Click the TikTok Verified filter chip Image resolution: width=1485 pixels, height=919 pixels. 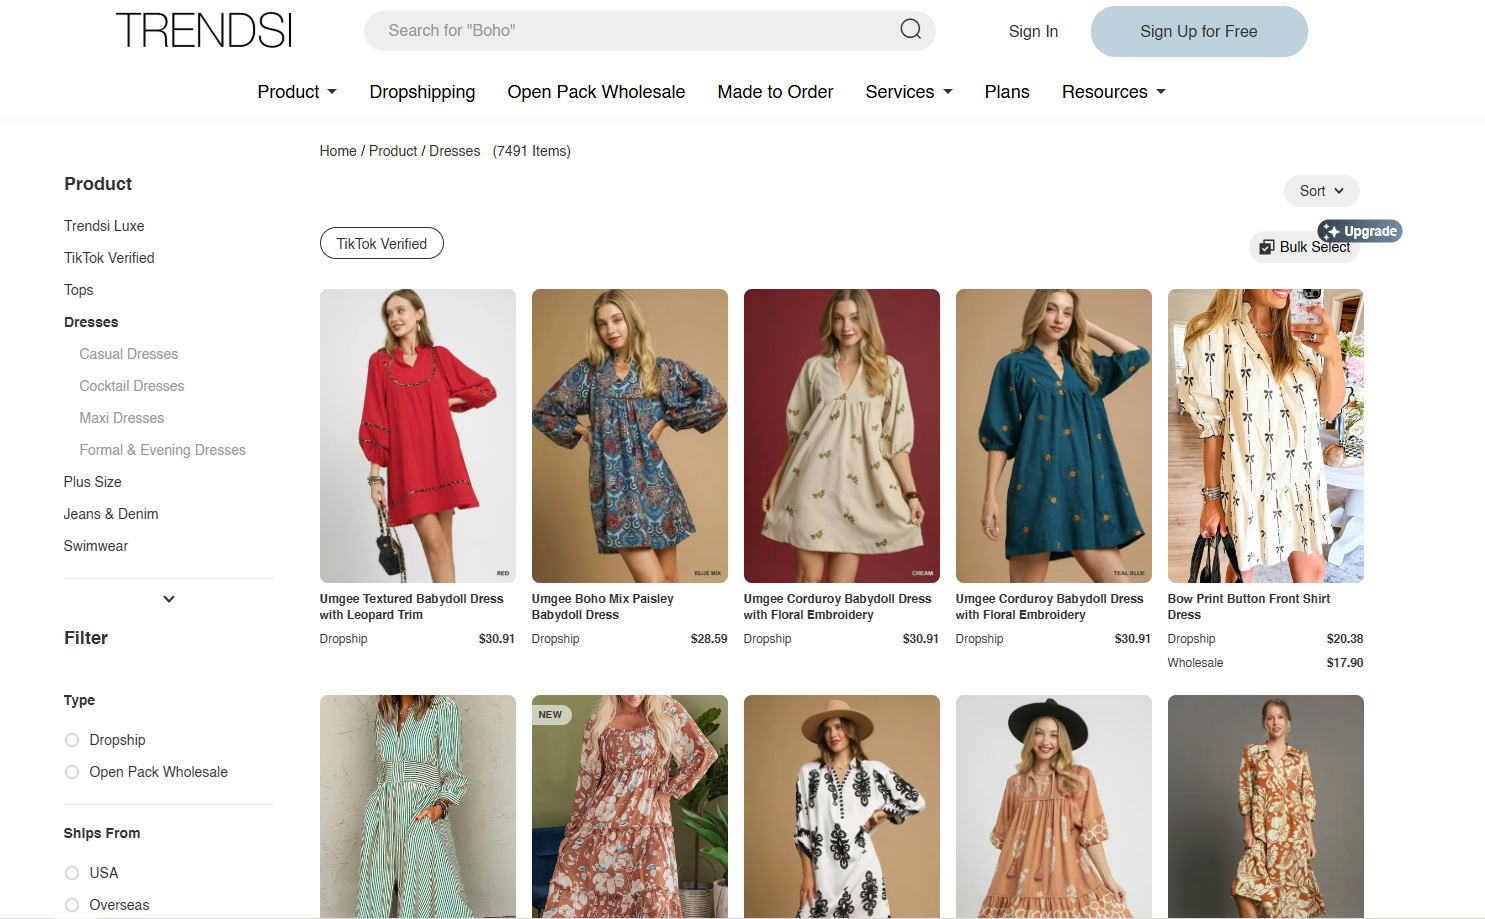[x=381, y=244]
